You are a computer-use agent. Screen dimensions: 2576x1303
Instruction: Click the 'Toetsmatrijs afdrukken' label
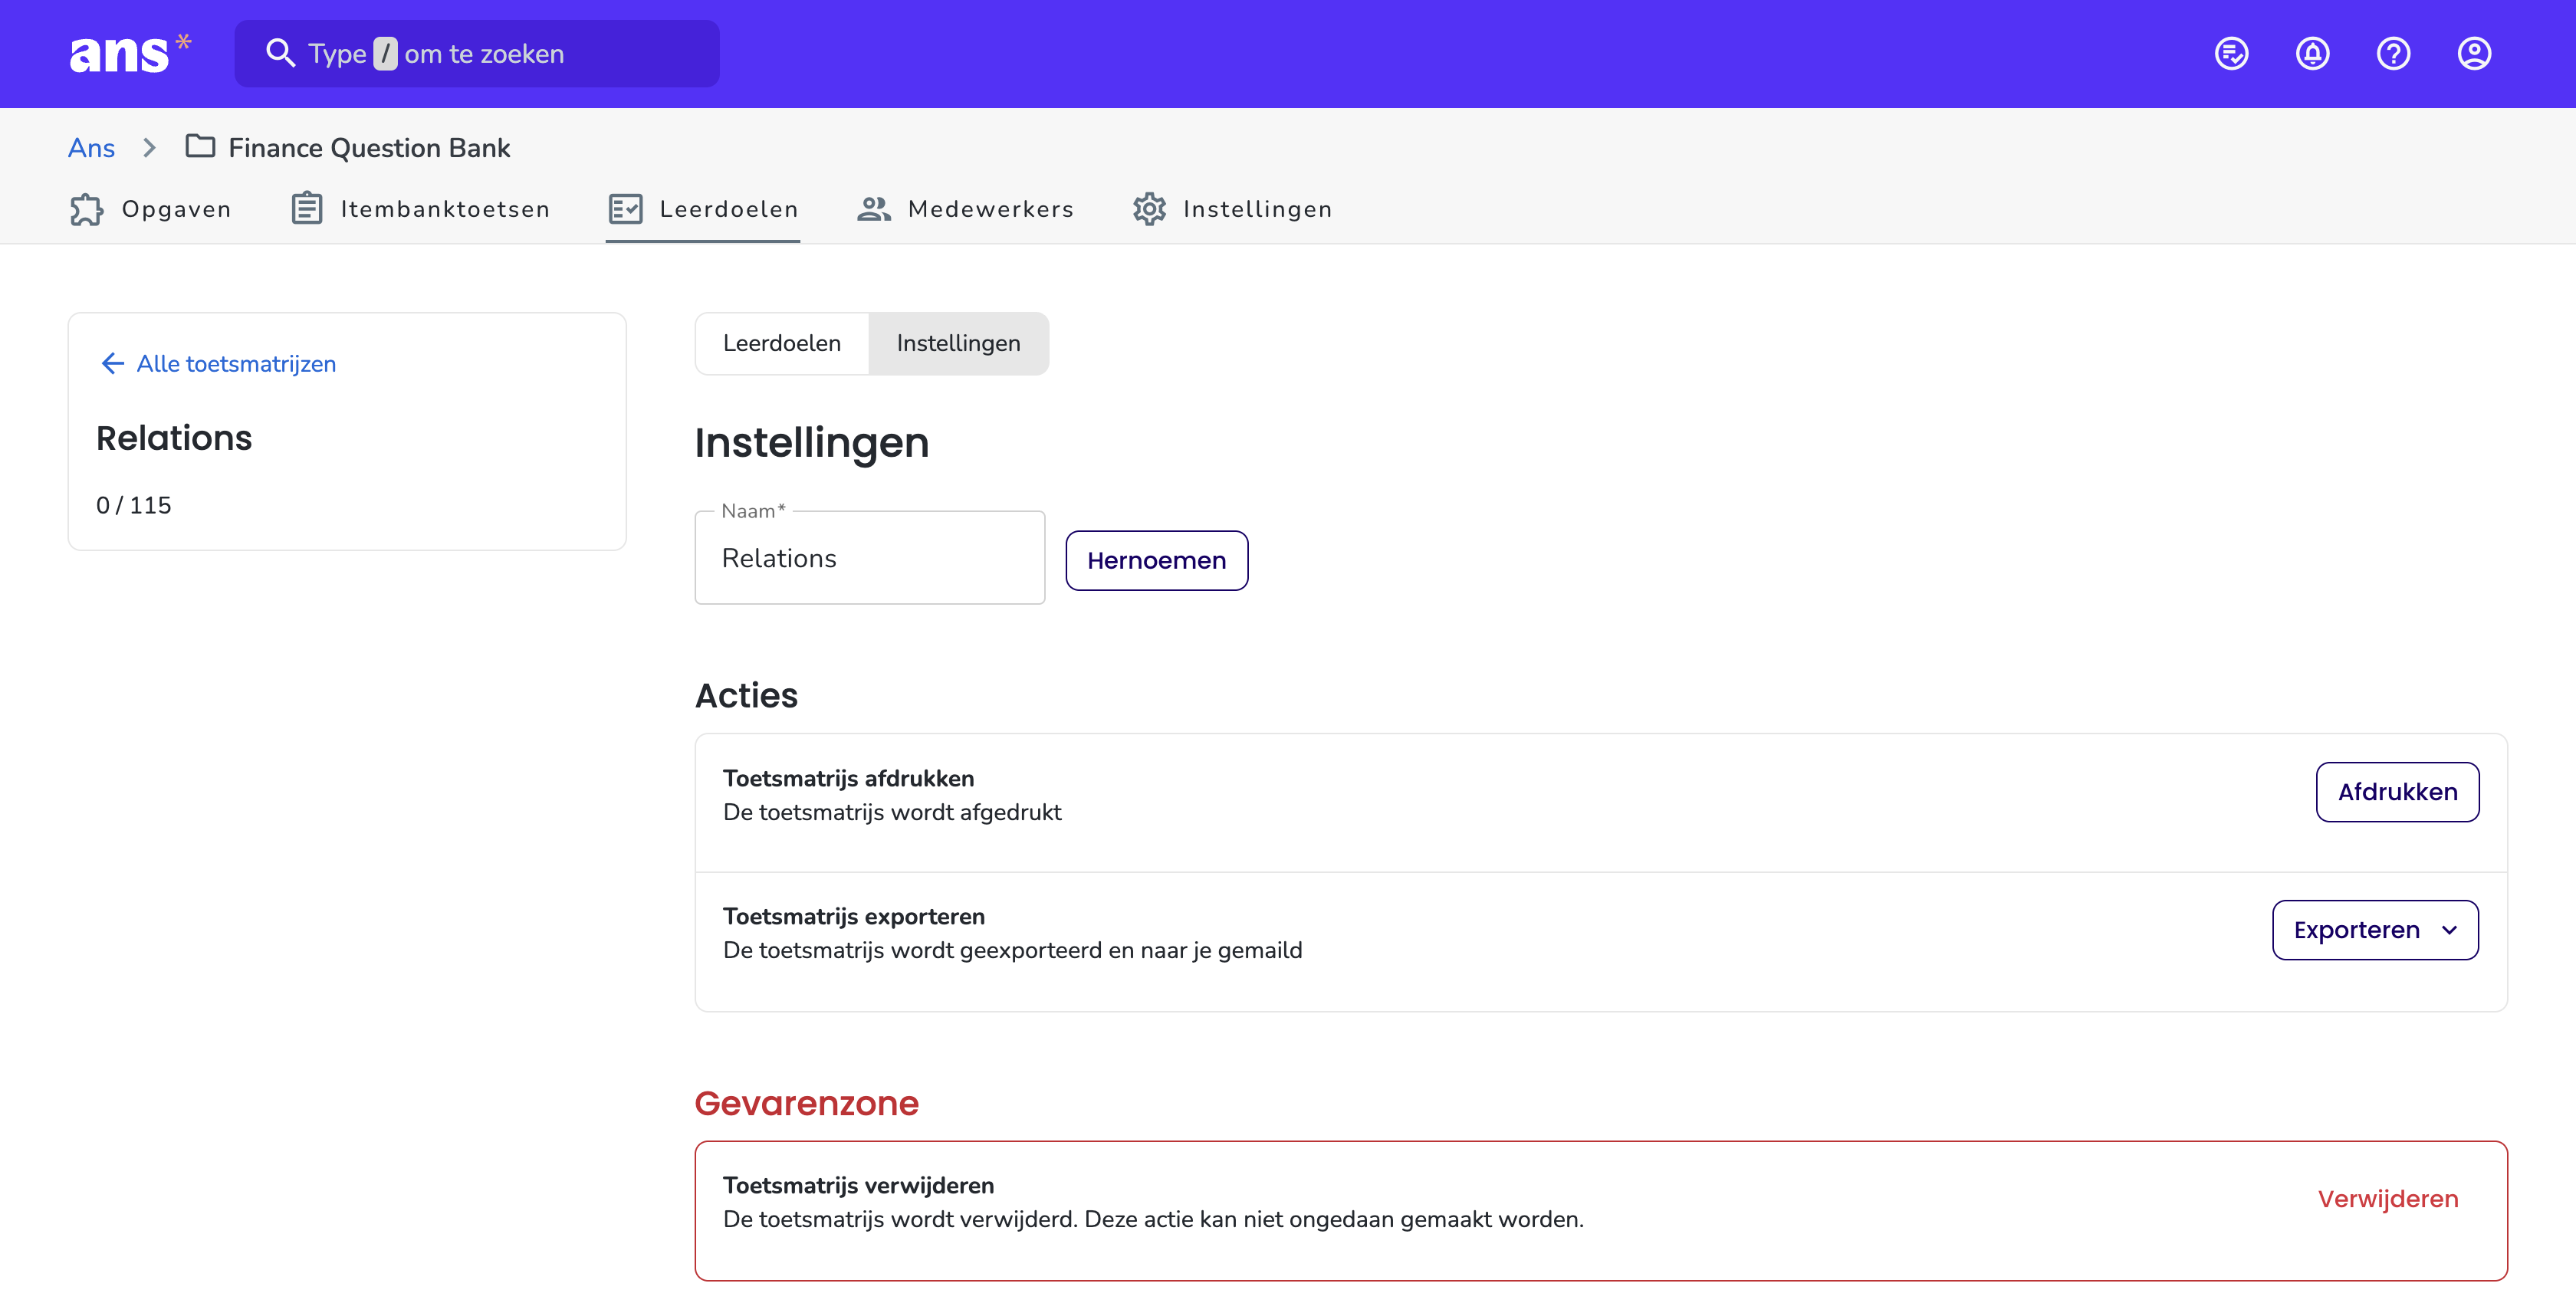coord(849,778)
